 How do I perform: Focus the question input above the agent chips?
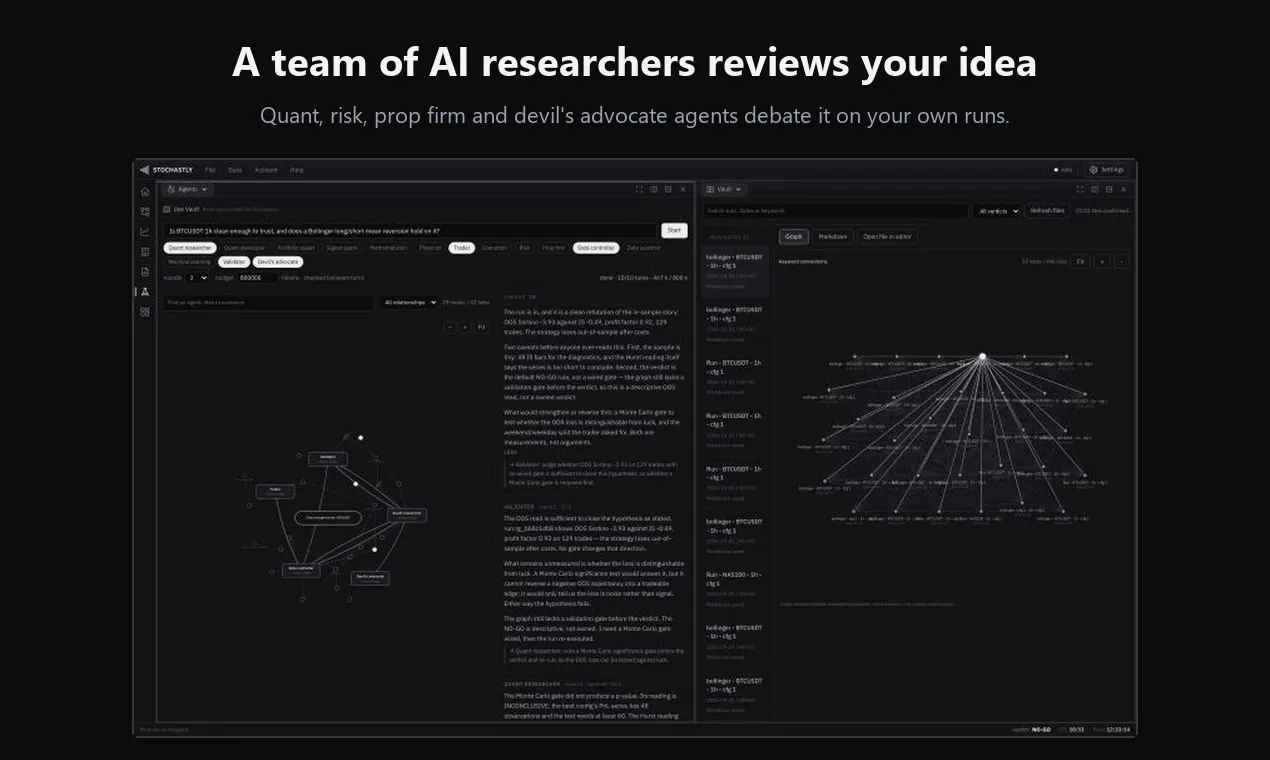(x=409, y=230)
